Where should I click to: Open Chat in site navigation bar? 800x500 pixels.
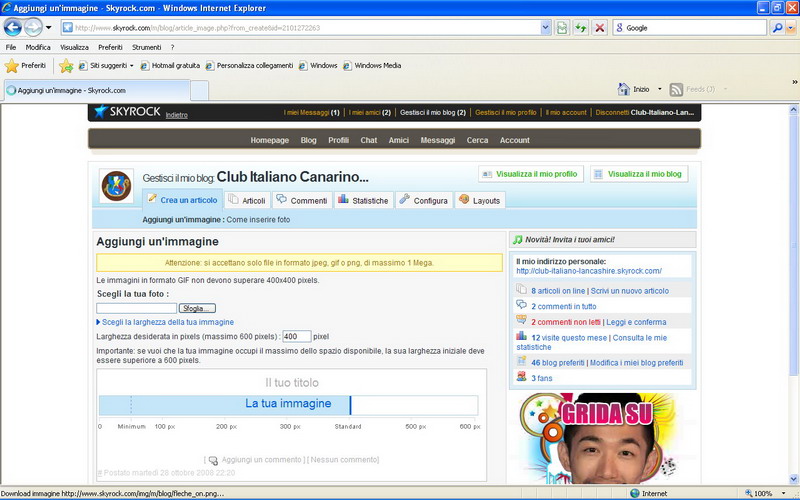pyautogui.click(x=368, y=140)
